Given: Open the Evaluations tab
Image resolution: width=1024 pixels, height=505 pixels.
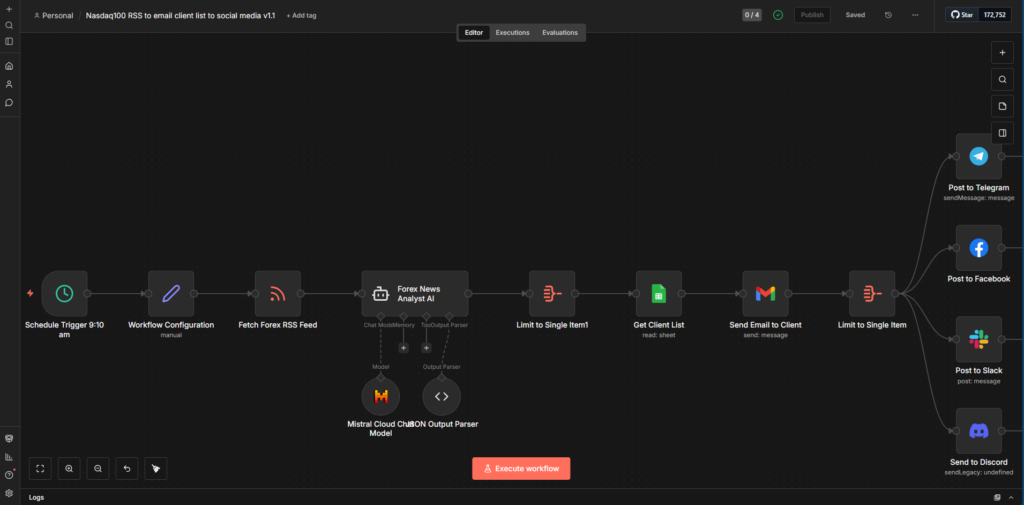Looking at the screenshot, I should click(560, 33).
